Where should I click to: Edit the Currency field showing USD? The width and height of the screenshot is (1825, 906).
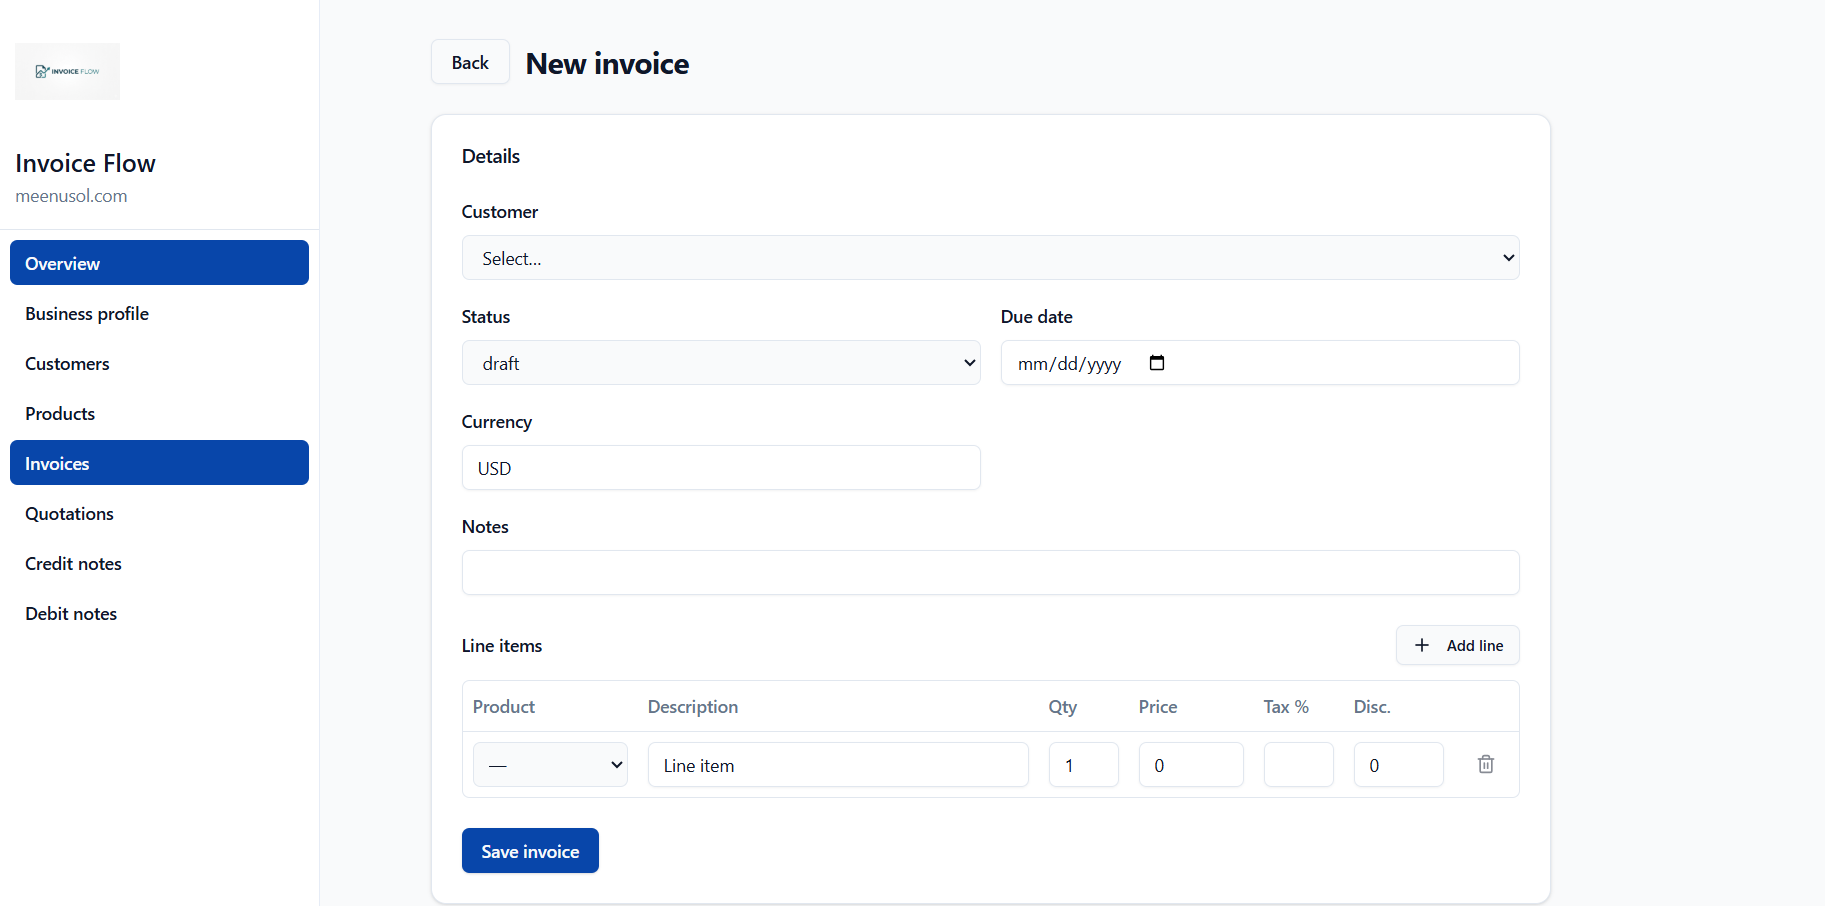click(719, 467)
